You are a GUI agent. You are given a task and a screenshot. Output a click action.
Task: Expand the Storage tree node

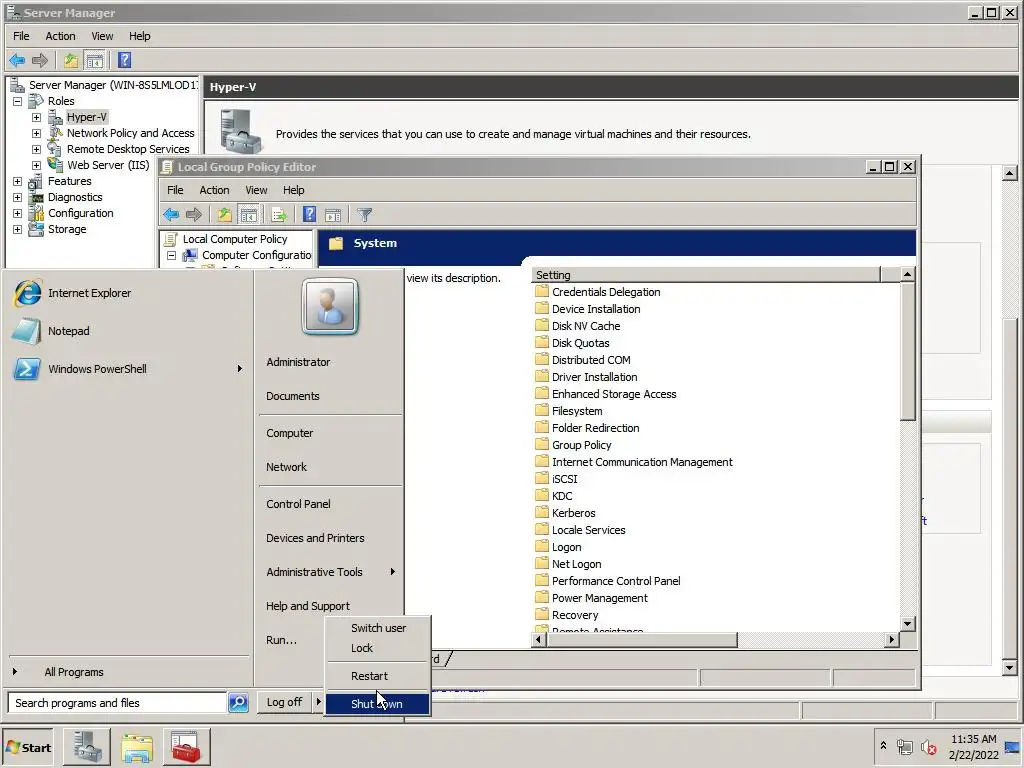click(x=18, y=229)
